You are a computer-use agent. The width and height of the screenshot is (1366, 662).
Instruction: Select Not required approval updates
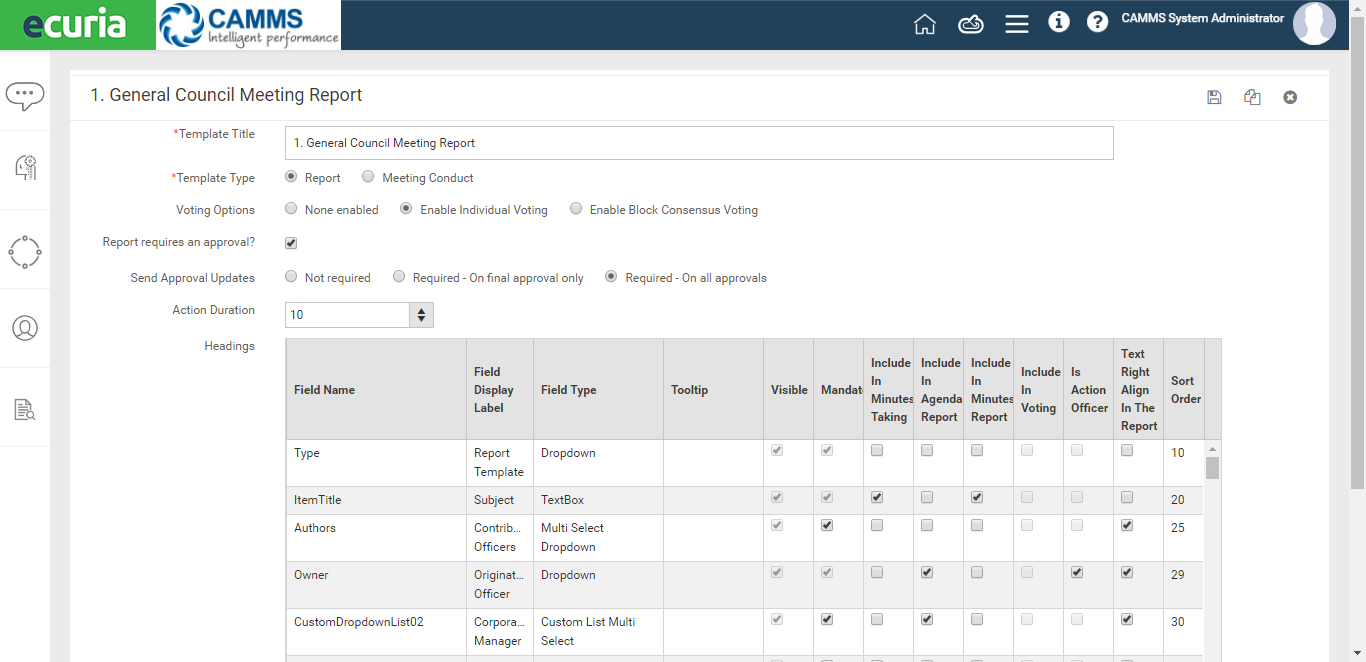(x=291, y=277)
